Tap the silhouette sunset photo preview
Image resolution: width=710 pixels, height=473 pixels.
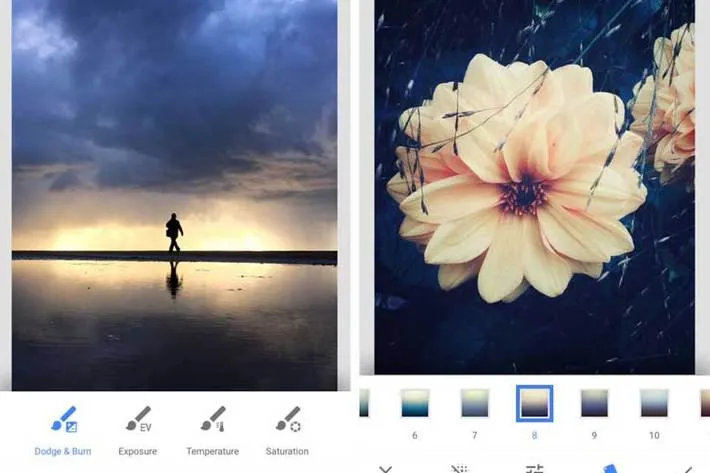tap(174, 195)
